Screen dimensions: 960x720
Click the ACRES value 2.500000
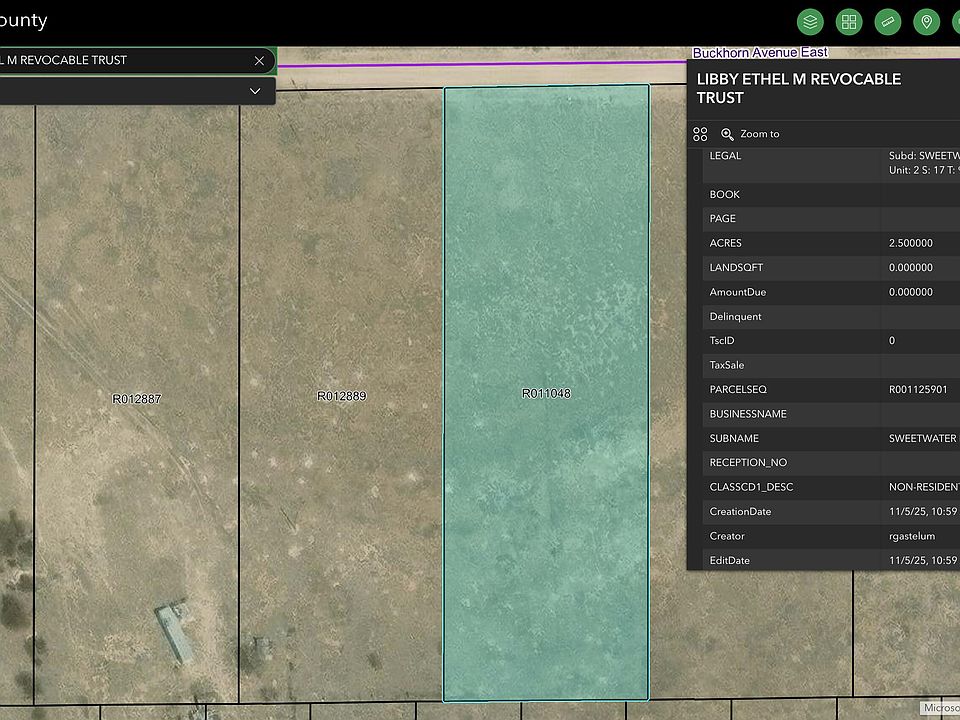(910, 243)
